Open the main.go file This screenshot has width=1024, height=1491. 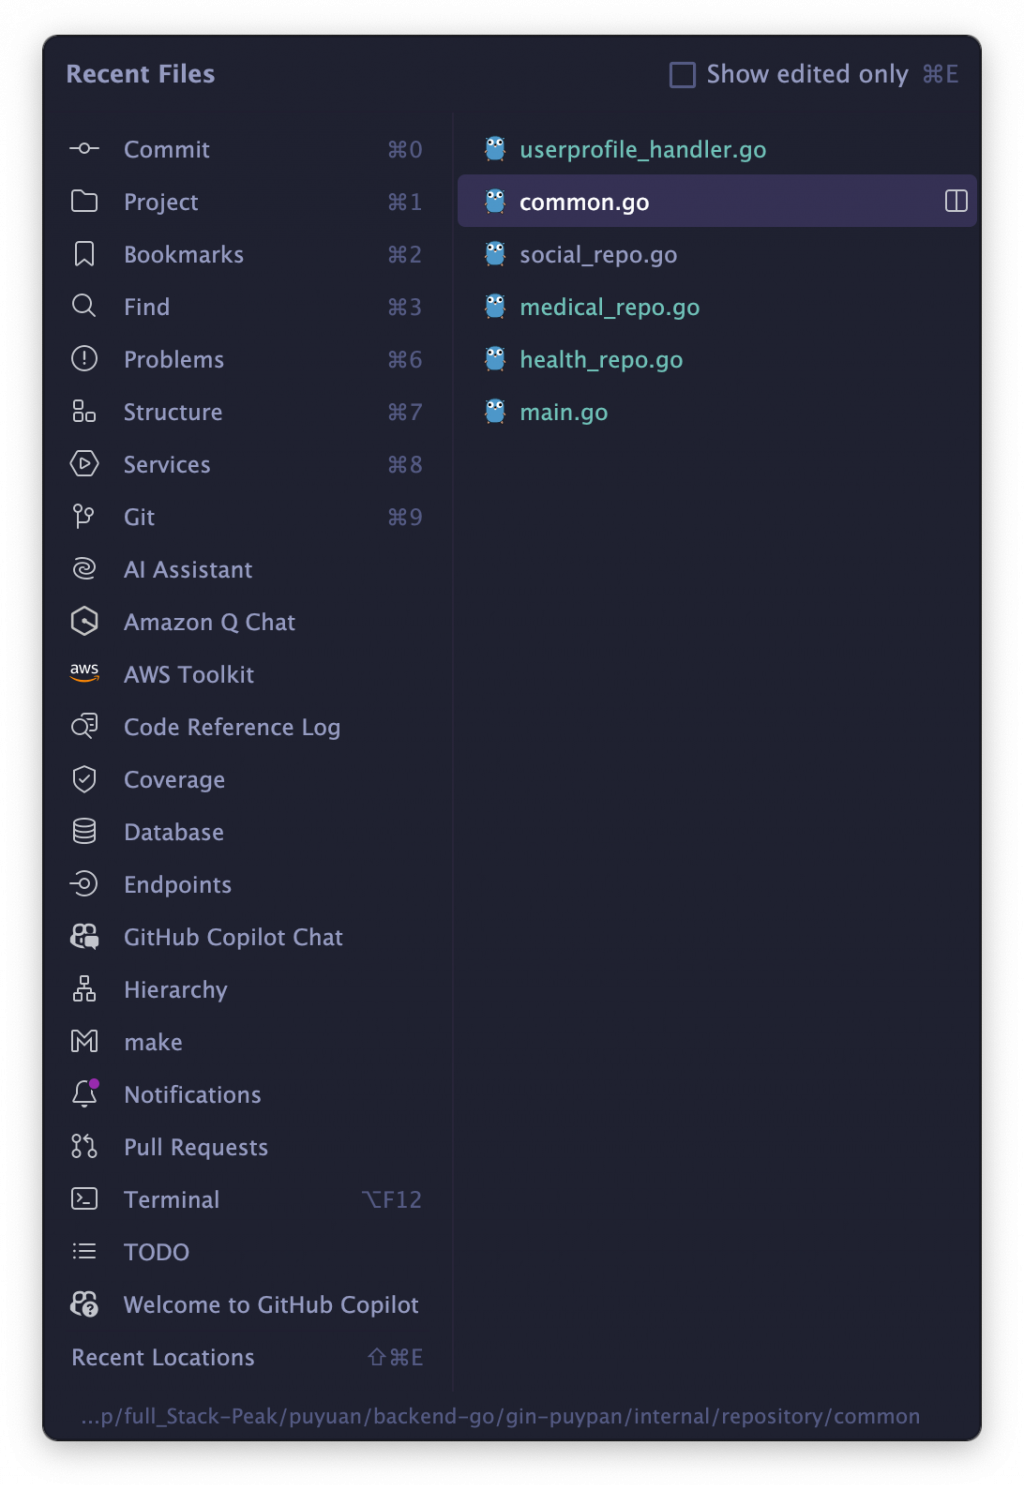563,412
